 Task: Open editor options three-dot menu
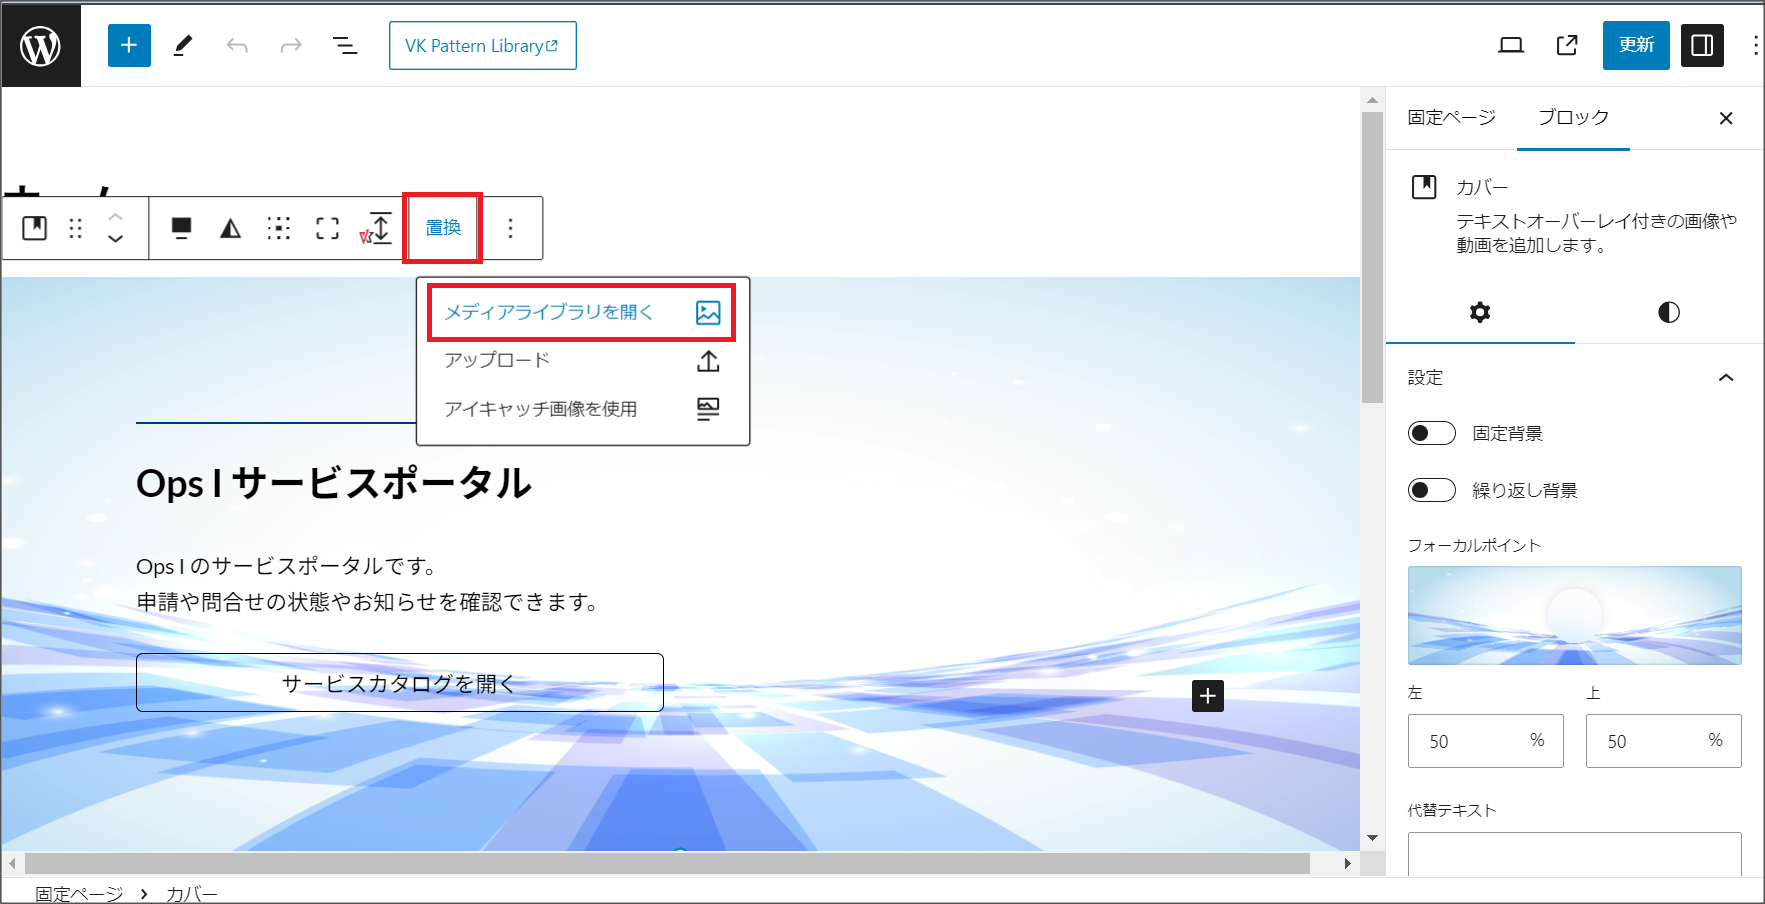[x=1755, y=45]
